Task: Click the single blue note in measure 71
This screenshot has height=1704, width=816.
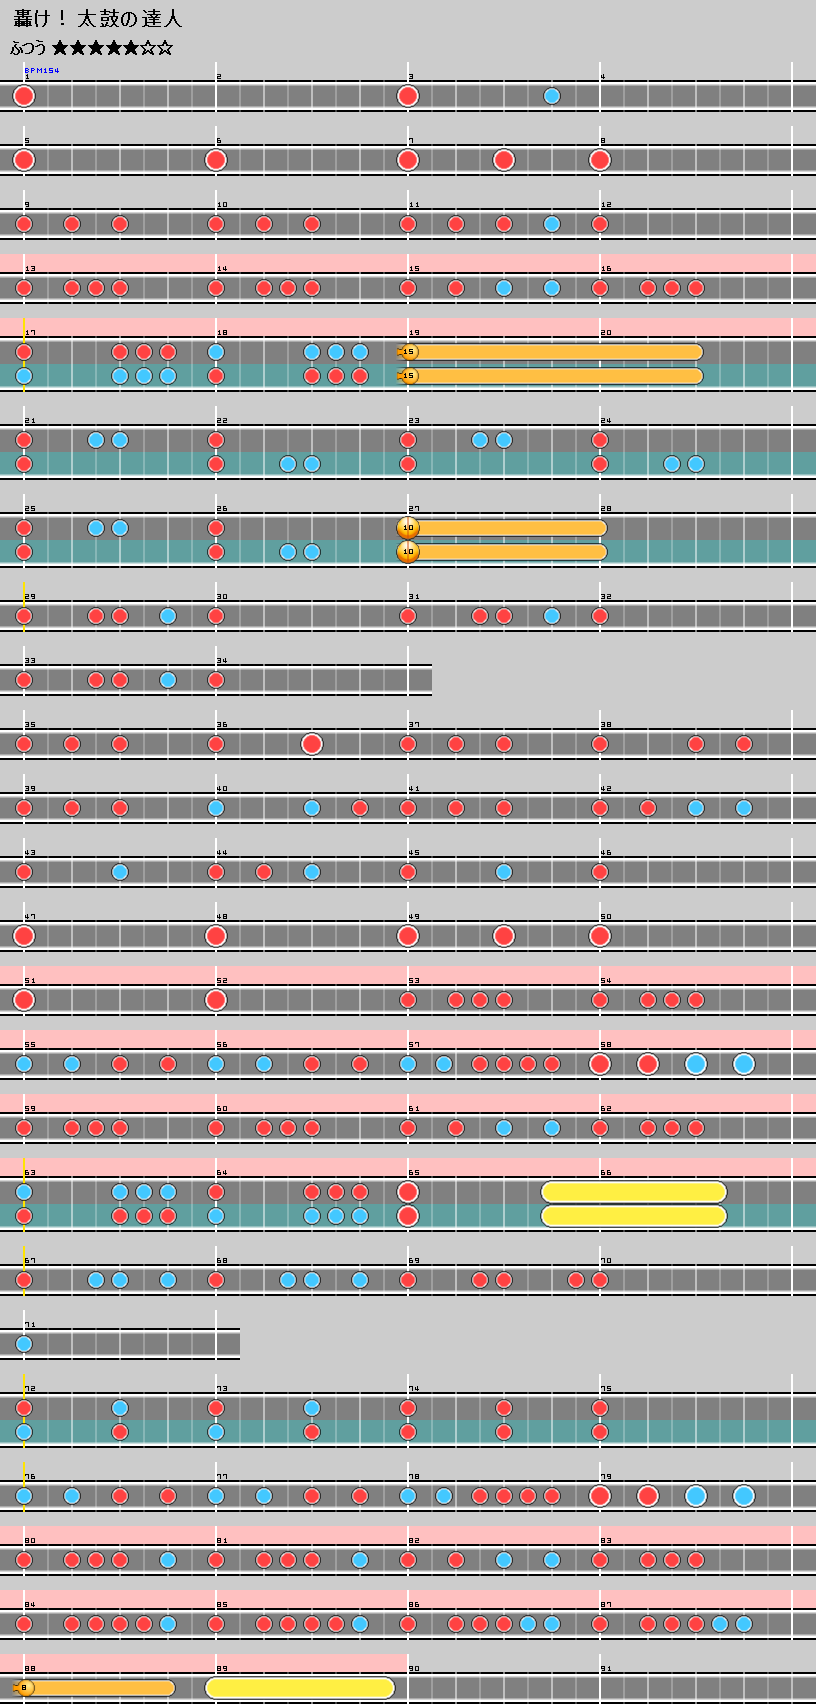Action: [x=24, y=1344]
